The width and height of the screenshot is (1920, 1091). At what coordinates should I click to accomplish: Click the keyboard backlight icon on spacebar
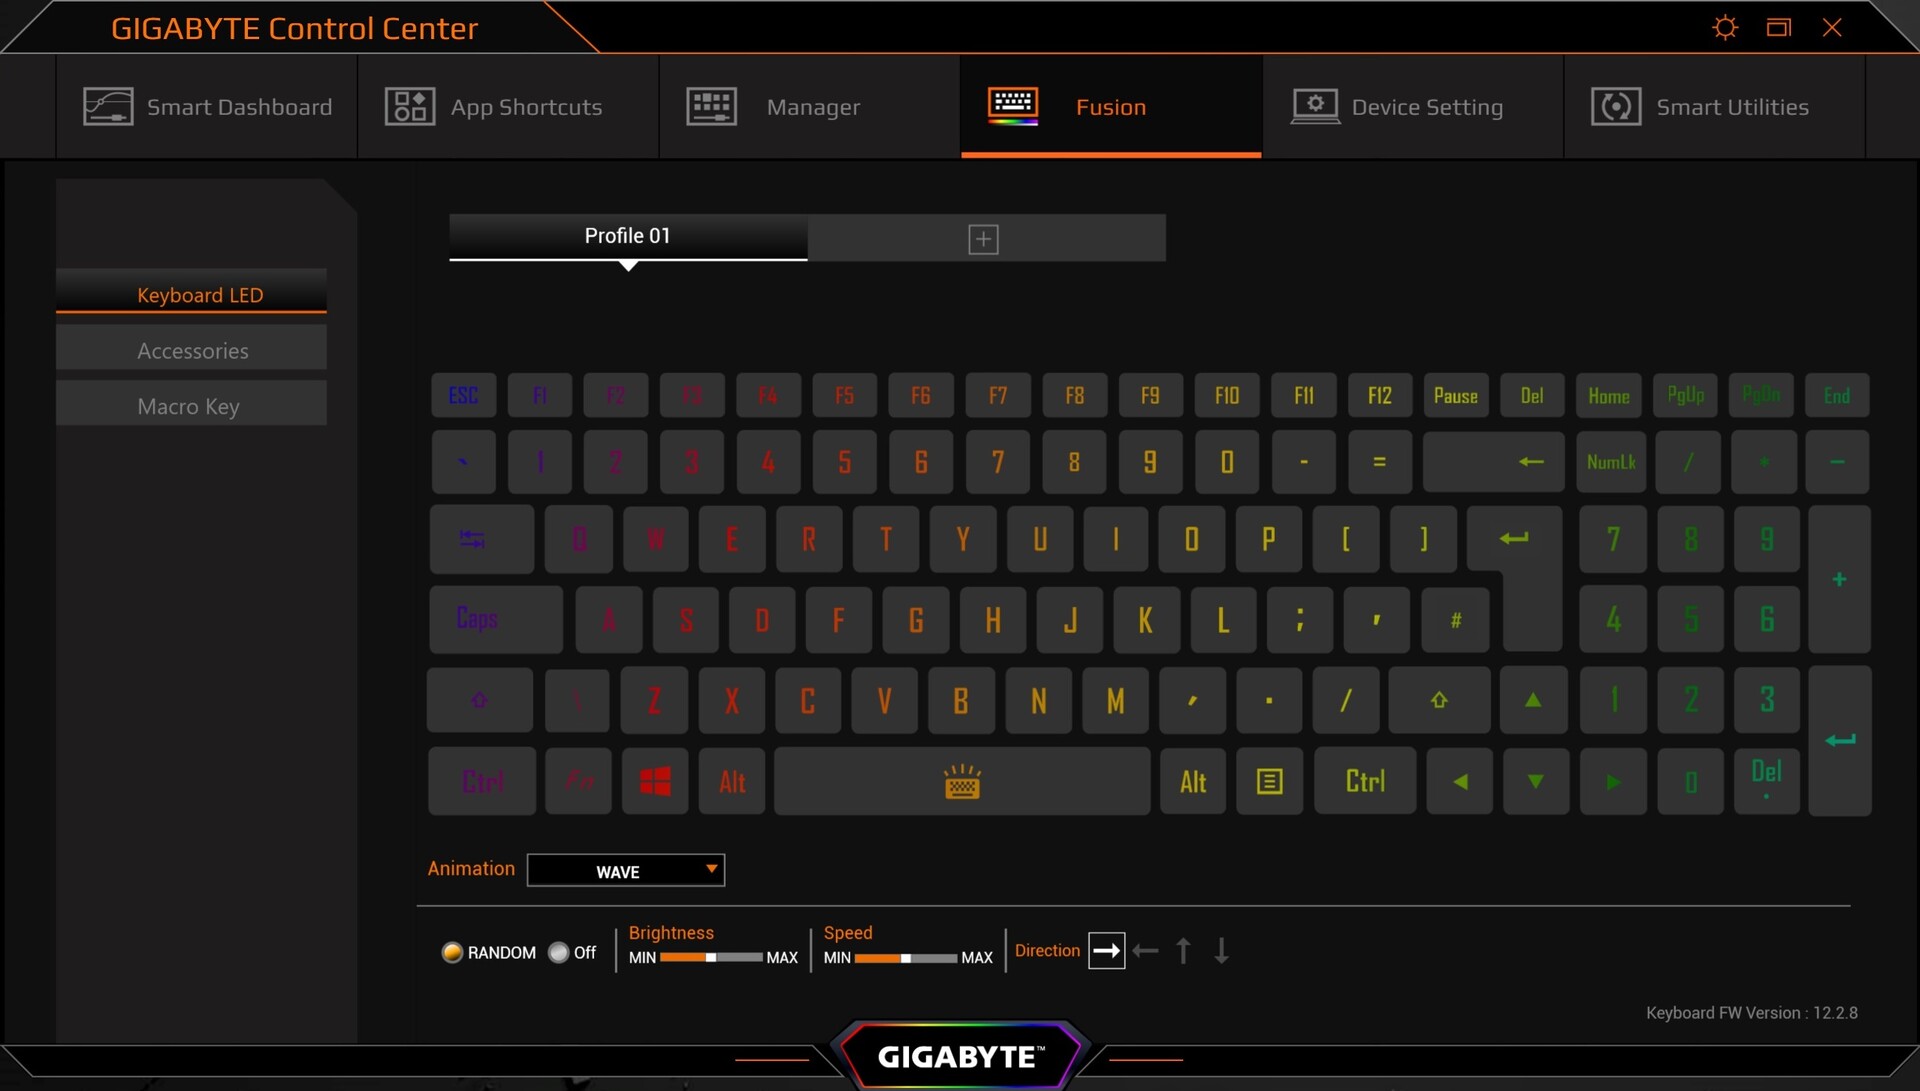[x=962, y=782]
